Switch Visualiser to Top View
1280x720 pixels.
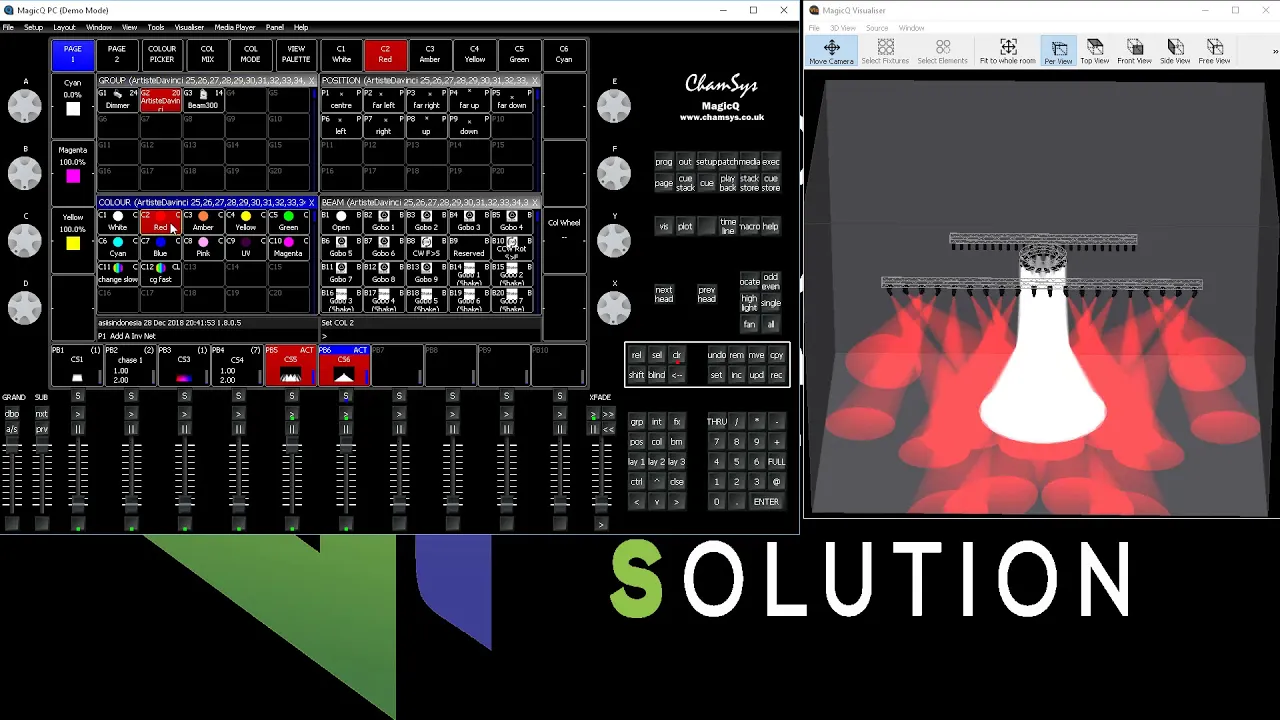(1095, 51)
